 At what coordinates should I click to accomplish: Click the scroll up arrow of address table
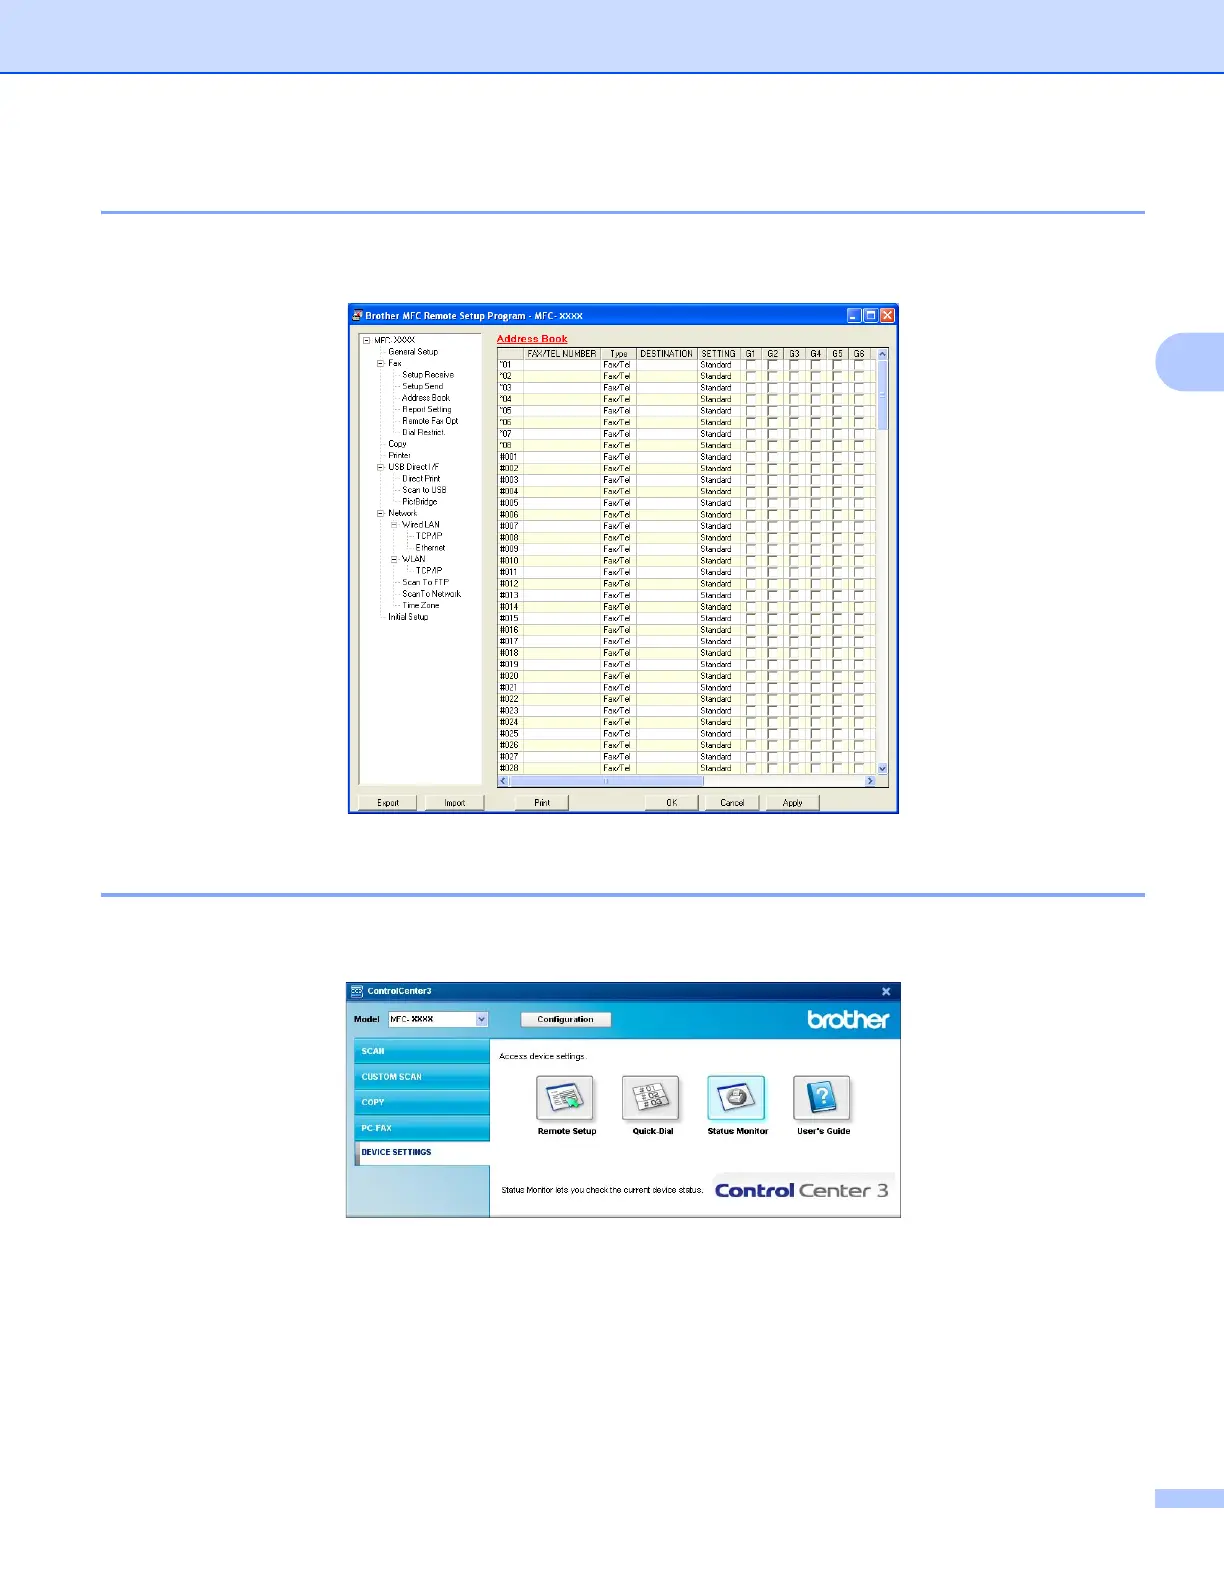882,354
